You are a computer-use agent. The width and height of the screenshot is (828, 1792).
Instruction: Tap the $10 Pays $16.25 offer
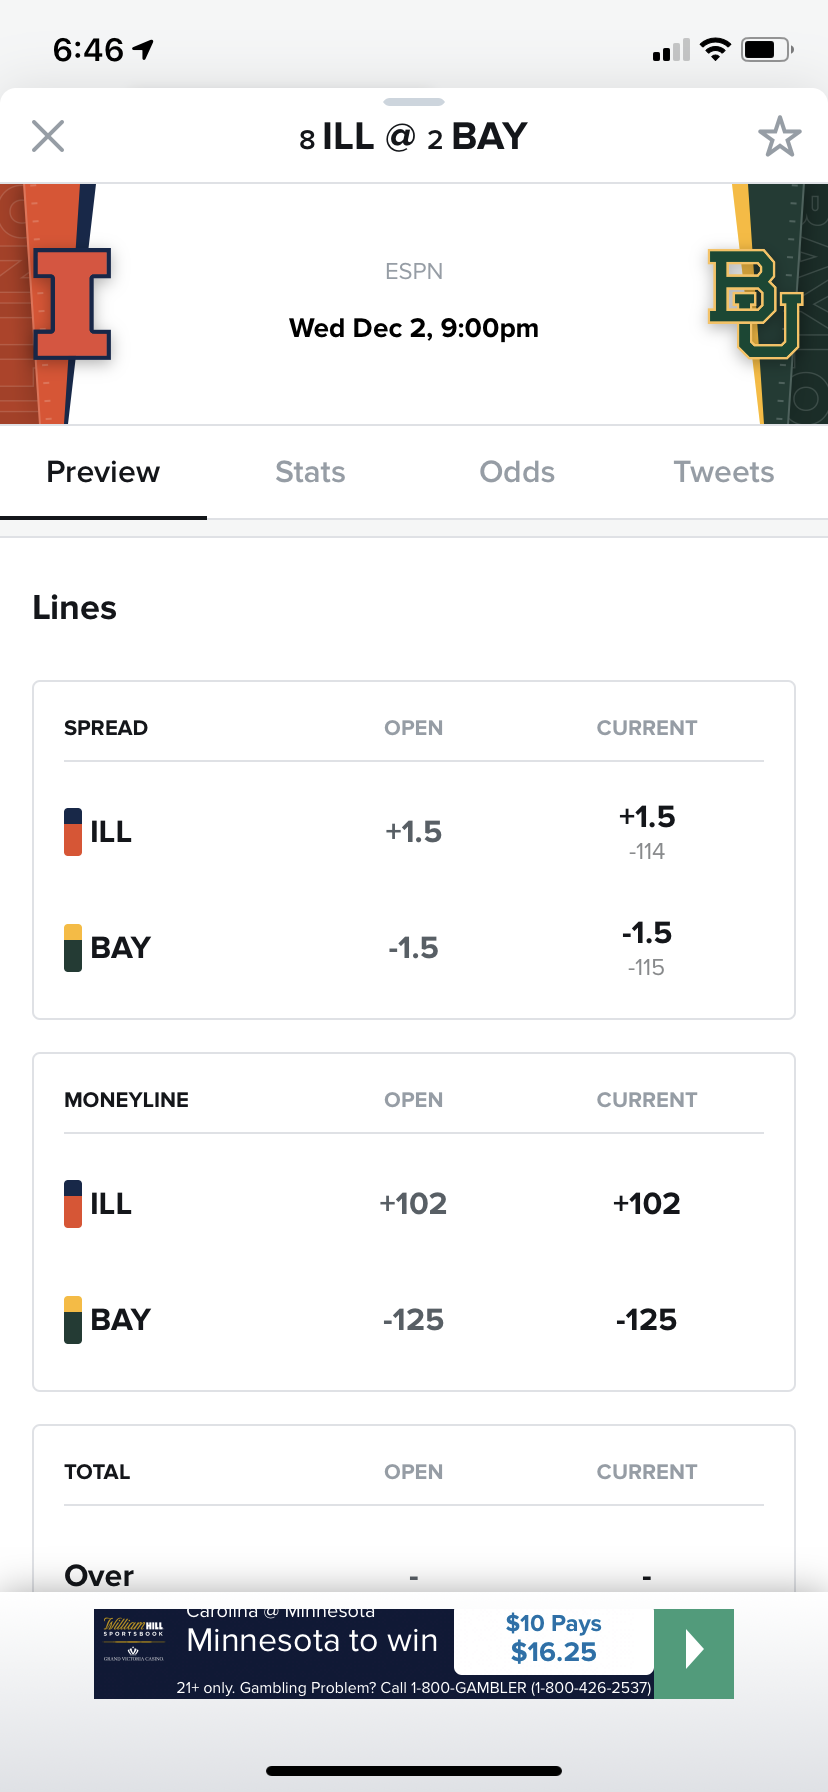point(553,1638)
